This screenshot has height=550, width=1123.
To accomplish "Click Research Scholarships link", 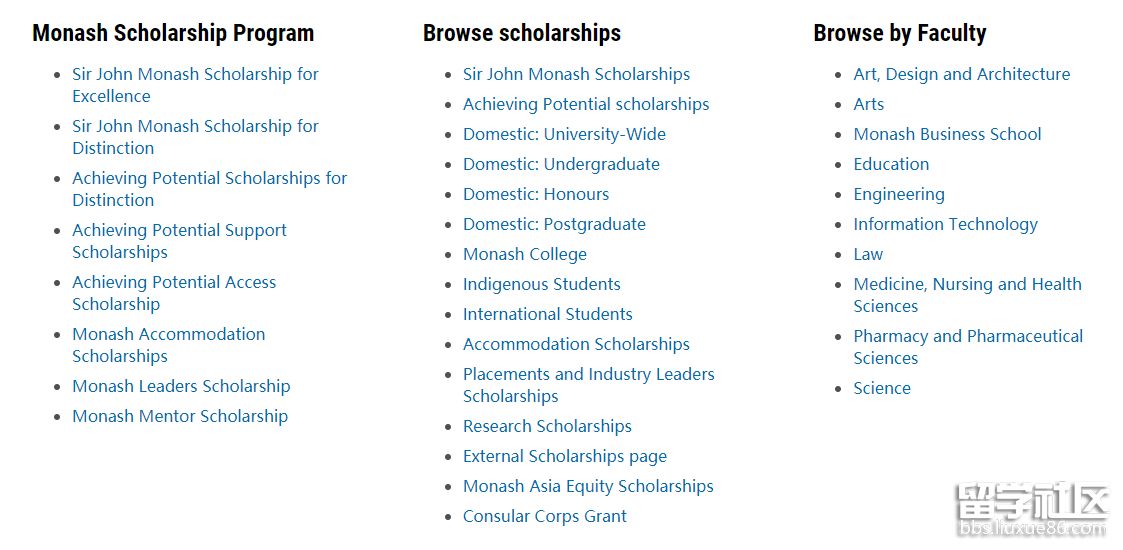I will 547,426.
